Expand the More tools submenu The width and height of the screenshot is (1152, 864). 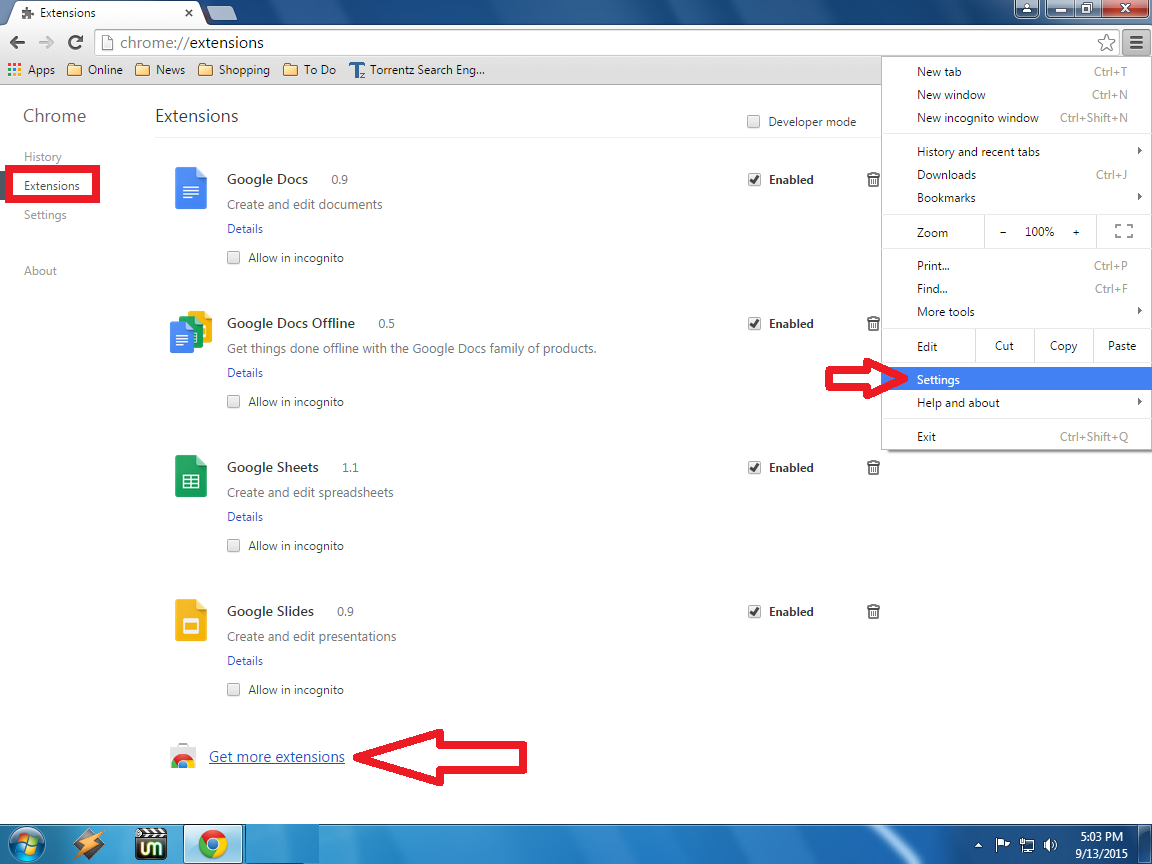click(x=945, y=311)
